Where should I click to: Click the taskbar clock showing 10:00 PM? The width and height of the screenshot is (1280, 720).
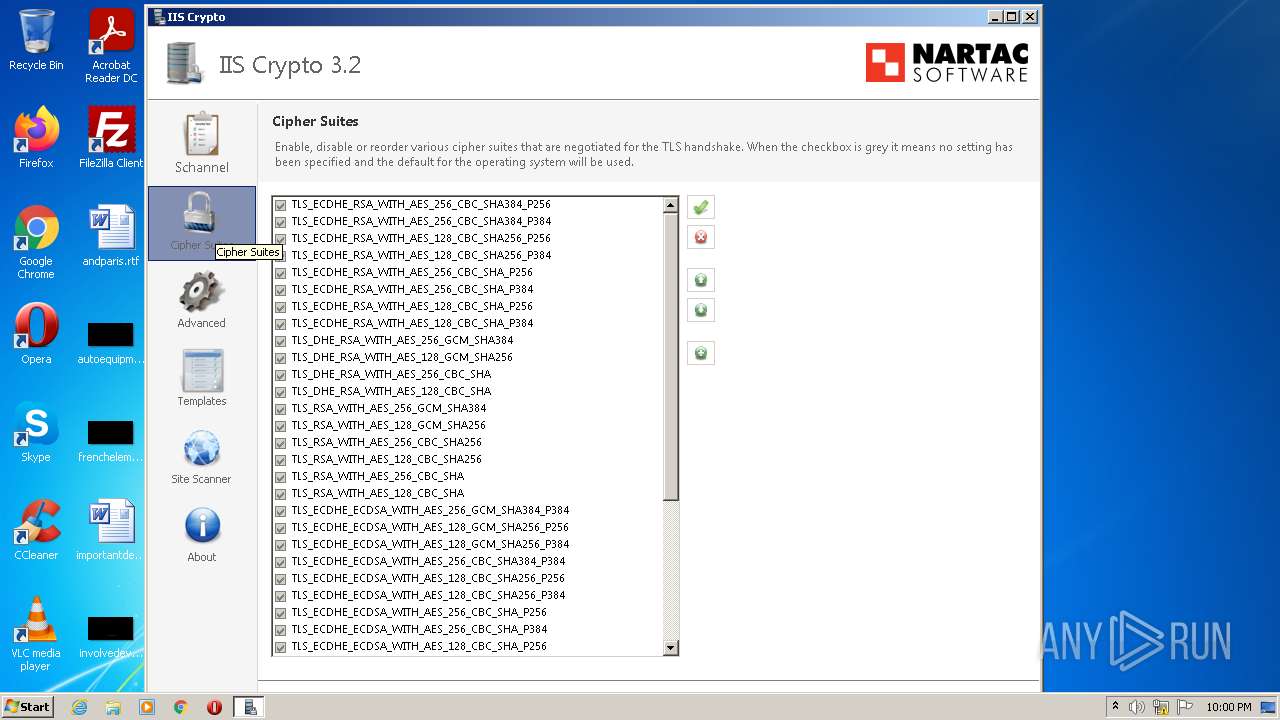tap(1229, 707)
